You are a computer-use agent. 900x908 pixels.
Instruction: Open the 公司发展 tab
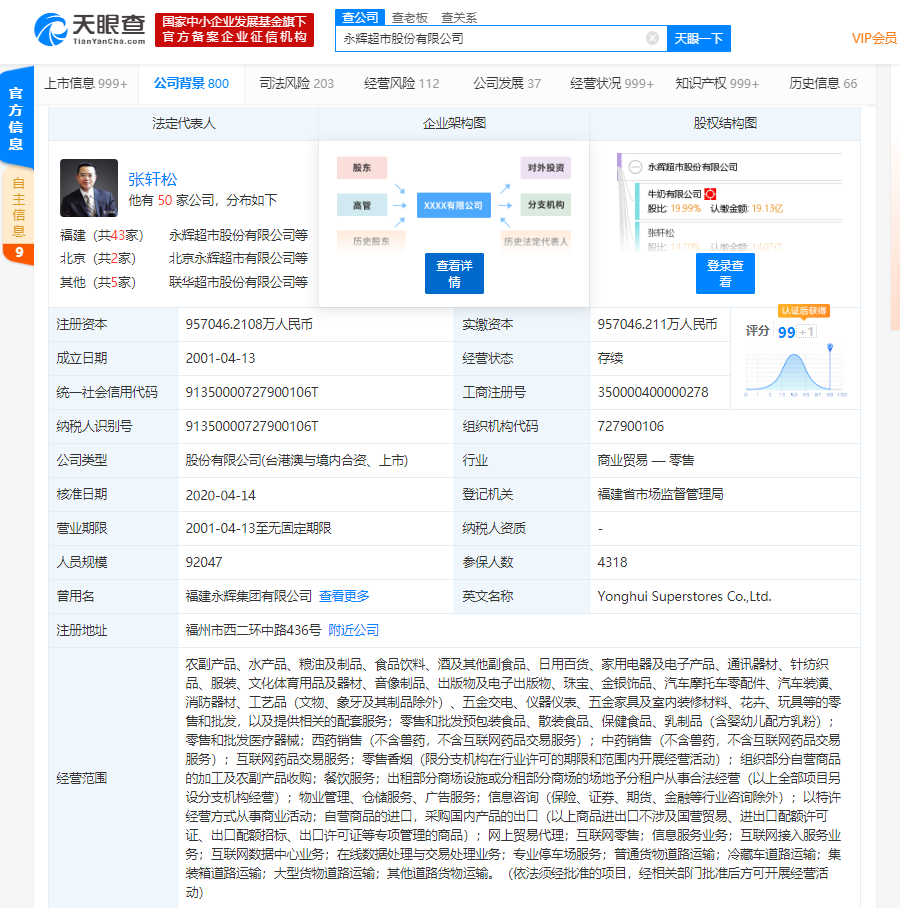(x=507, y=83)
